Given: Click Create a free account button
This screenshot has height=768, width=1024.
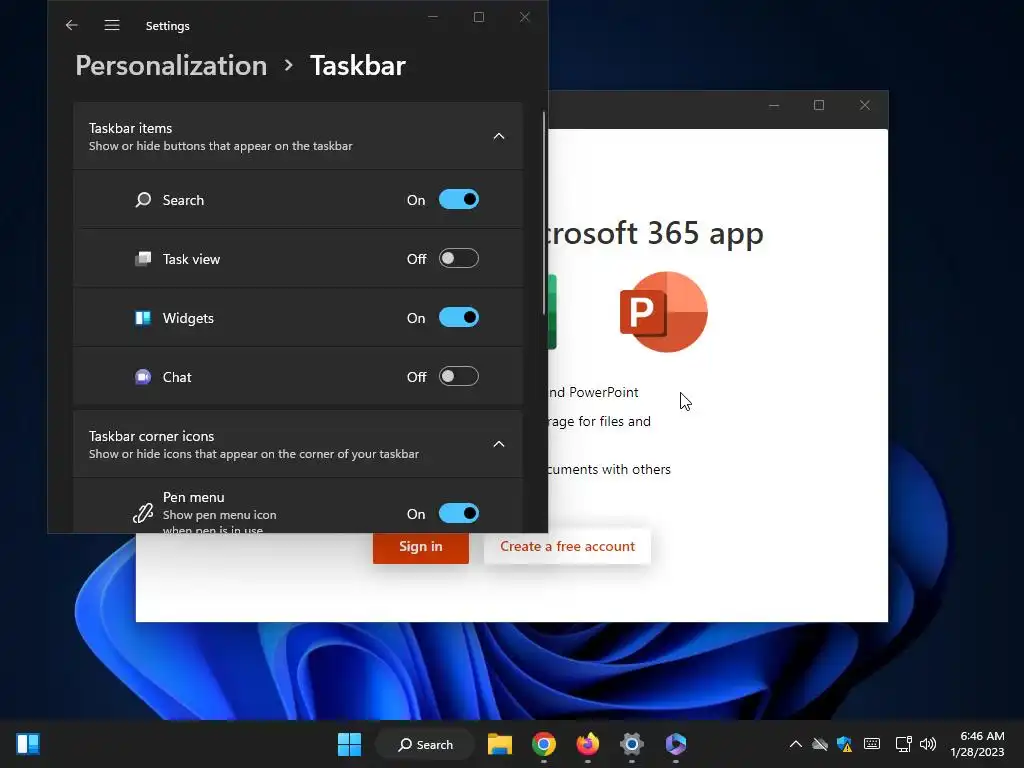Looking at the screenshot, I should point(567,547).
